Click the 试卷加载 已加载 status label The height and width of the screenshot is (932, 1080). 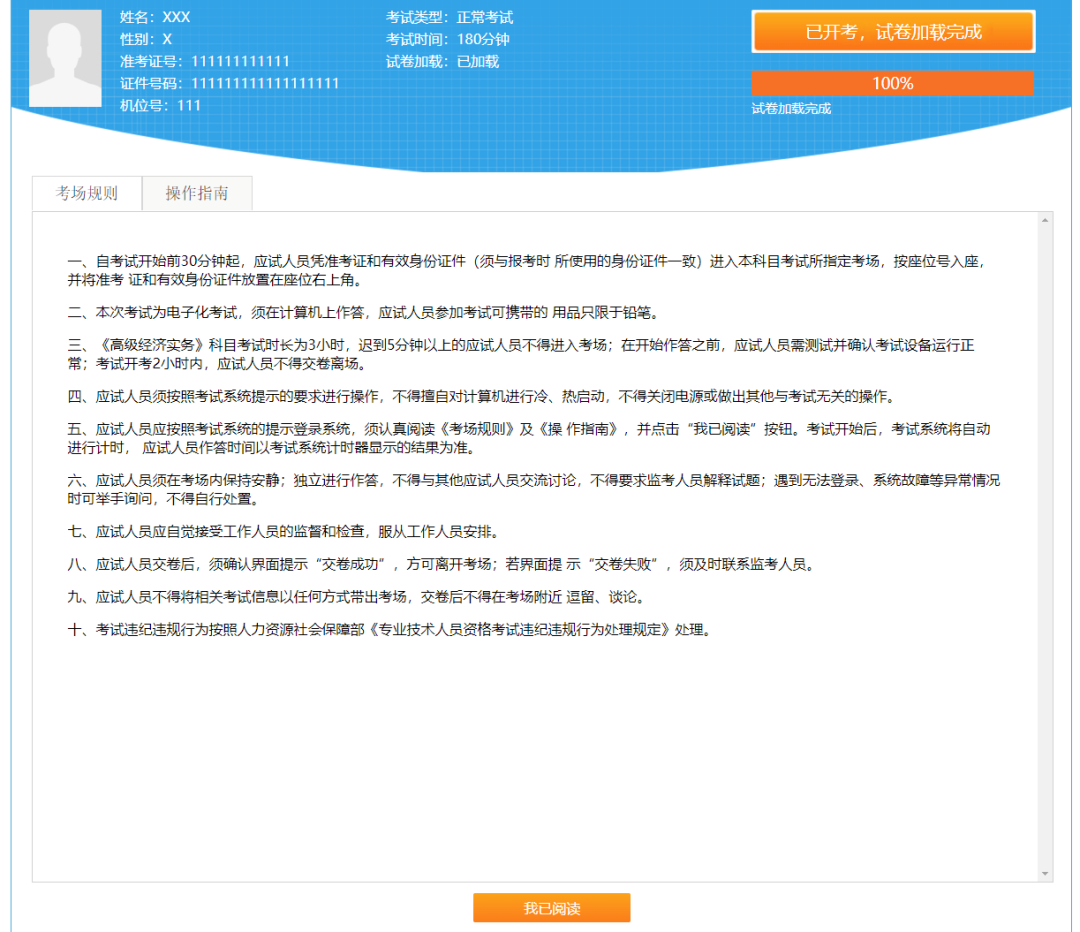point(442,61)
